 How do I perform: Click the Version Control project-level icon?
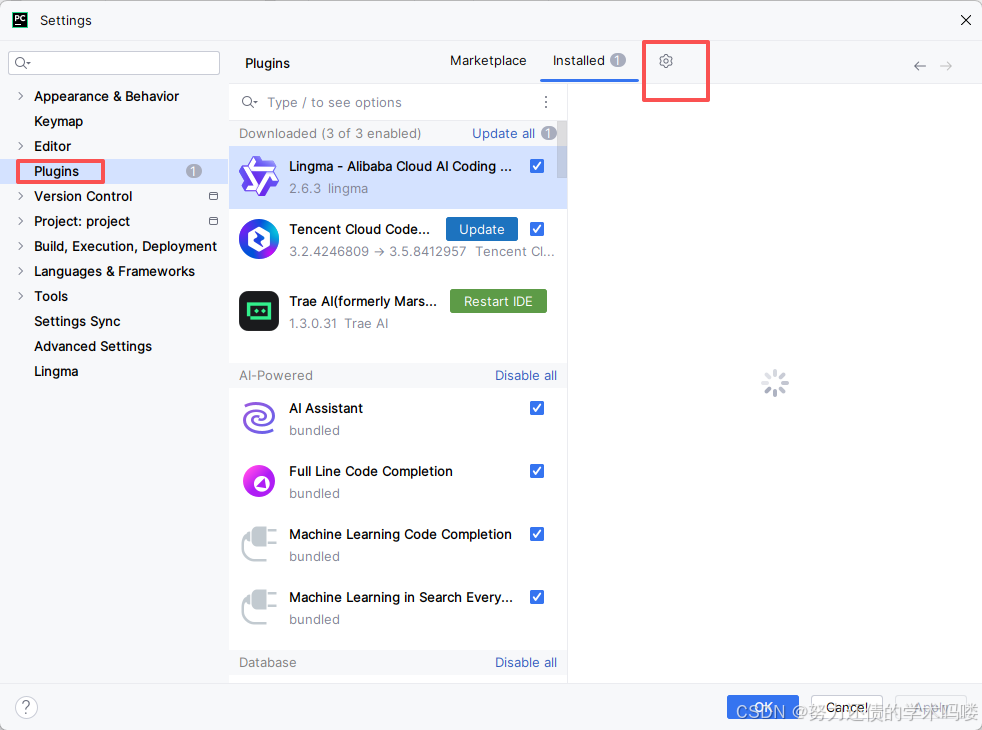click(x=214, y=196)
